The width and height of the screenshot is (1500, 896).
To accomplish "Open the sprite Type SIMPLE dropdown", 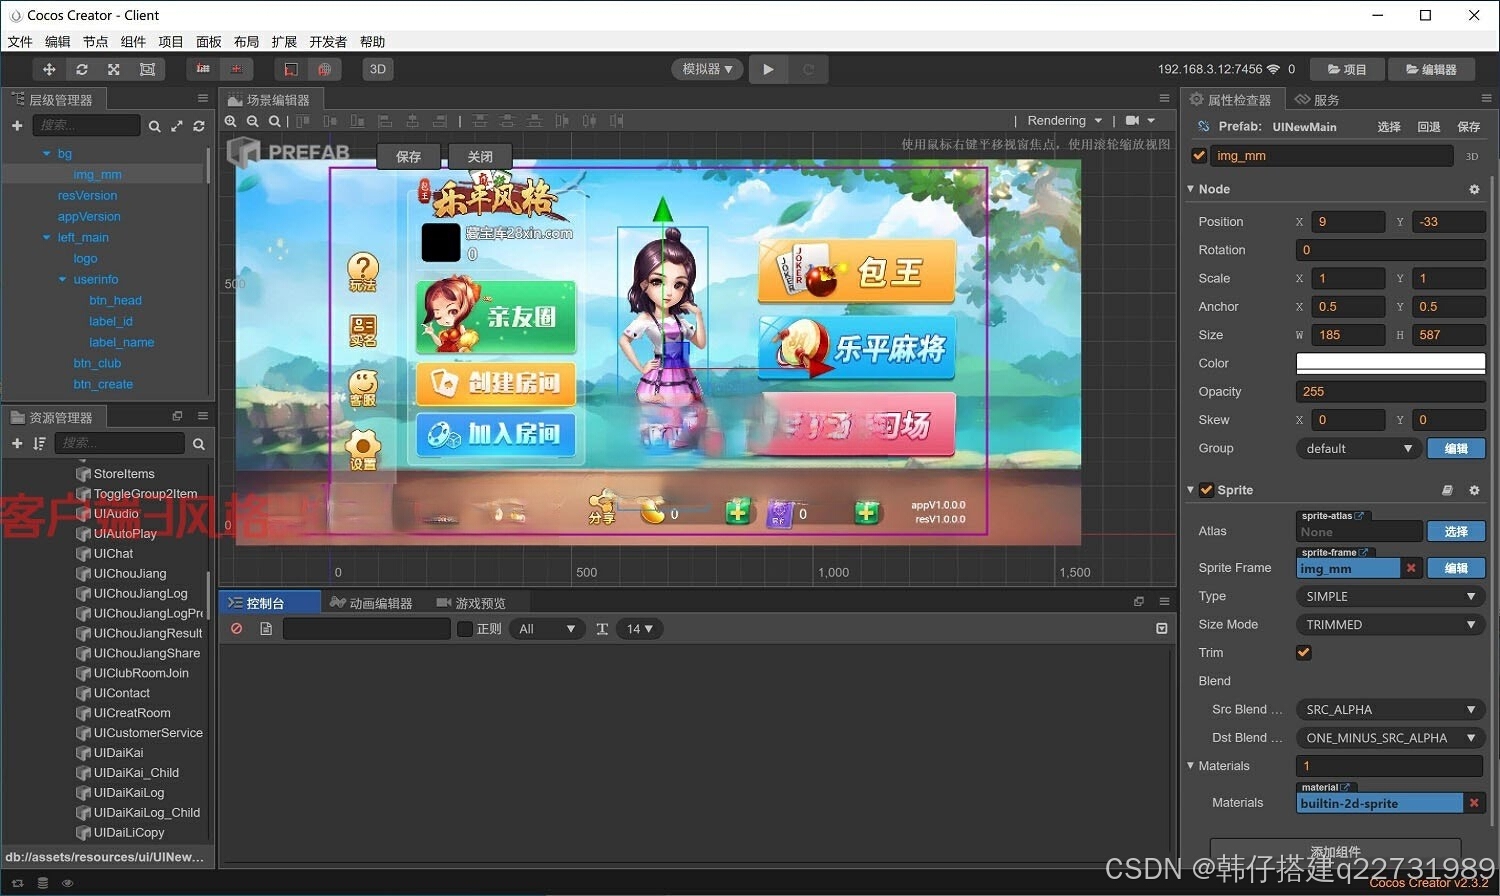I will pyautogui.click(x=1391, y=597).
